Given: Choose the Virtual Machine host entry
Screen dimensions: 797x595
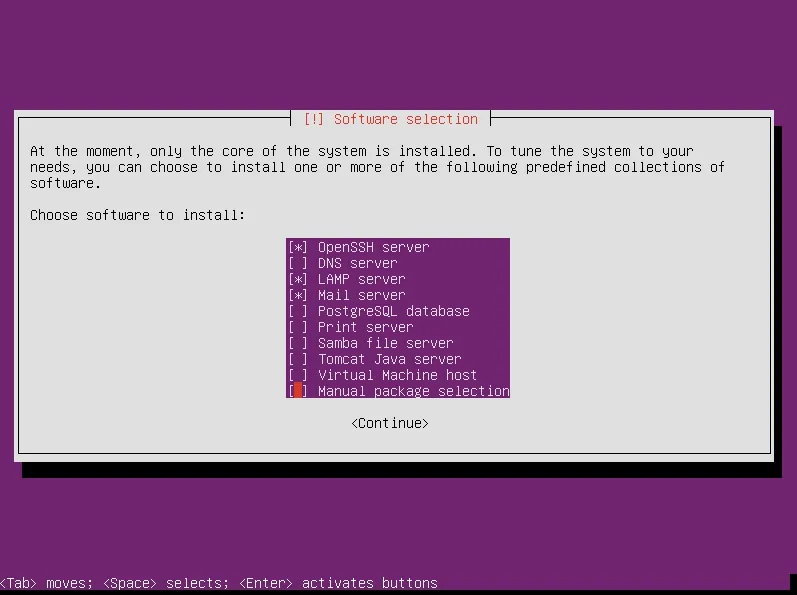Looking at the screenshot, I should coord(398,375).
